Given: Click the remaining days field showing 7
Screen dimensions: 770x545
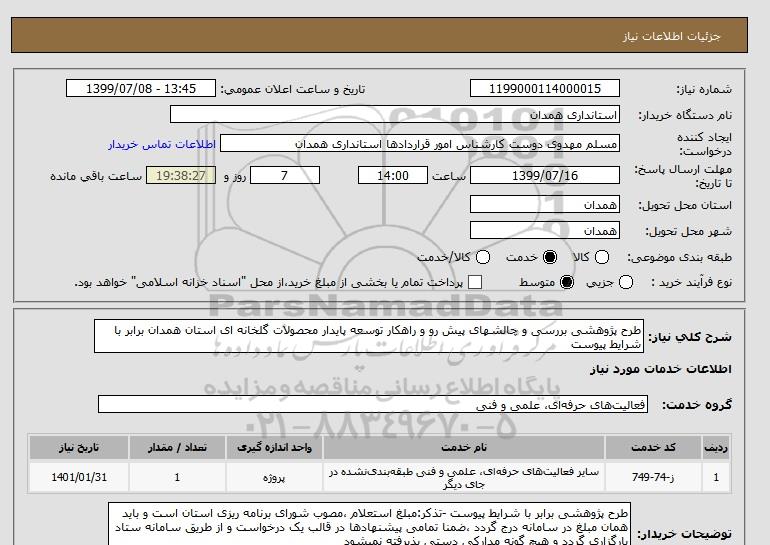Looking at the screenshot, I should coord(285,175).
